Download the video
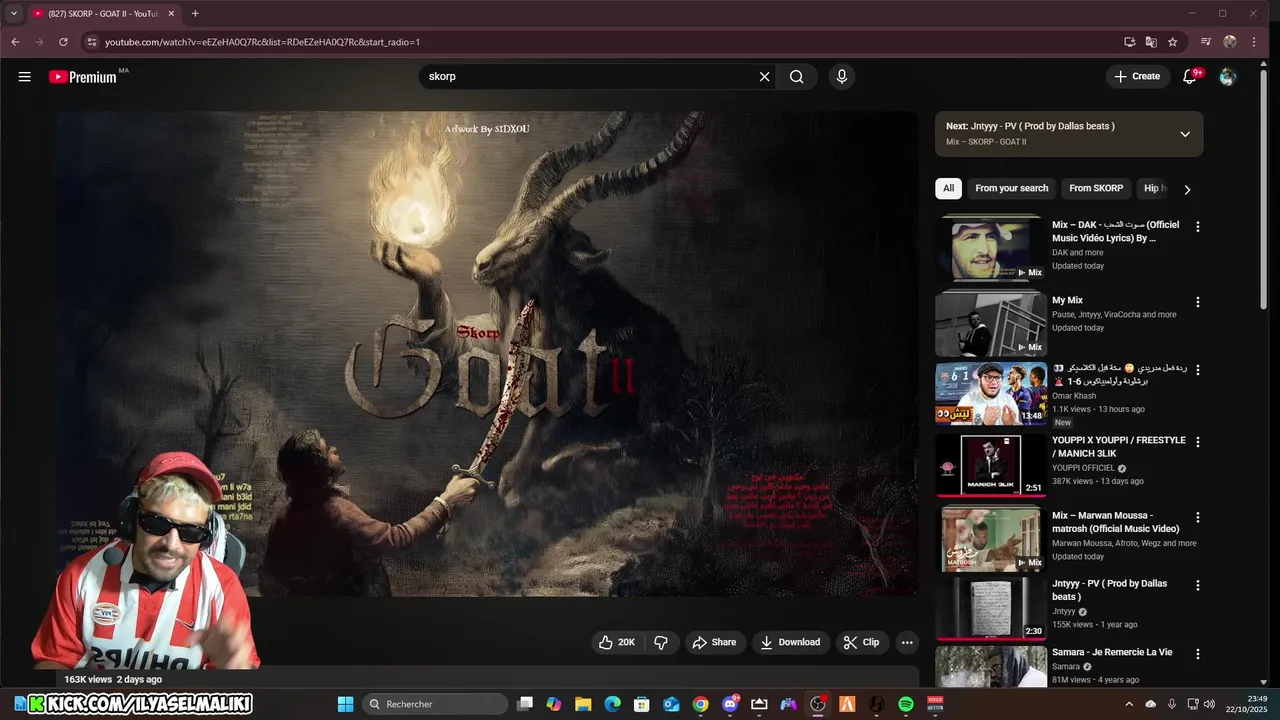Screen dimensions: 1280x720 790,642
